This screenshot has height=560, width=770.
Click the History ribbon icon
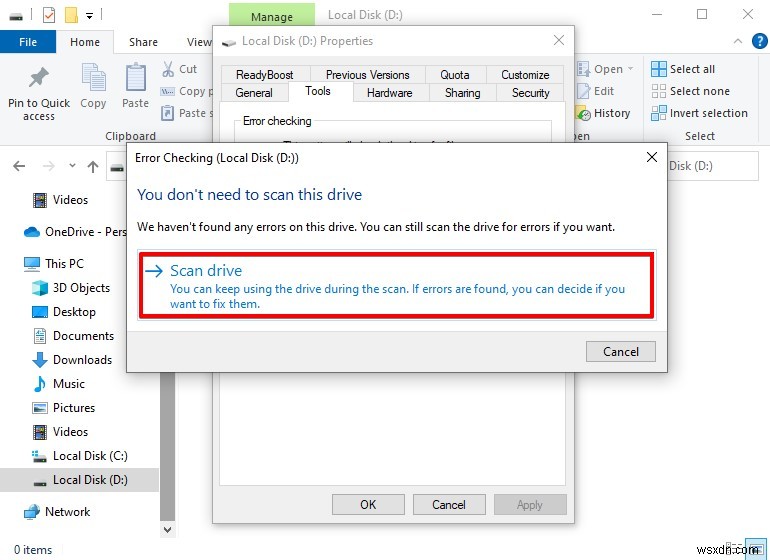click(583, 113)
